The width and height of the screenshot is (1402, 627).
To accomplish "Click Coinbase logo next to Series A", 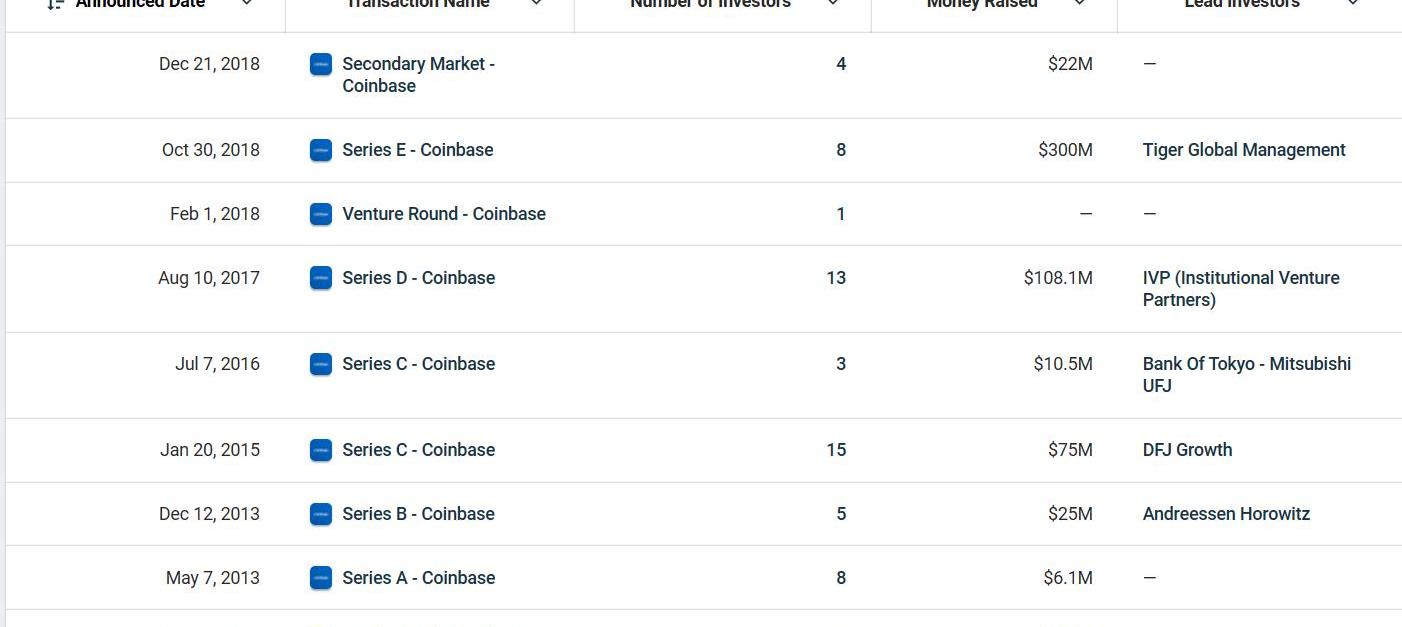I will click(321, 579).
